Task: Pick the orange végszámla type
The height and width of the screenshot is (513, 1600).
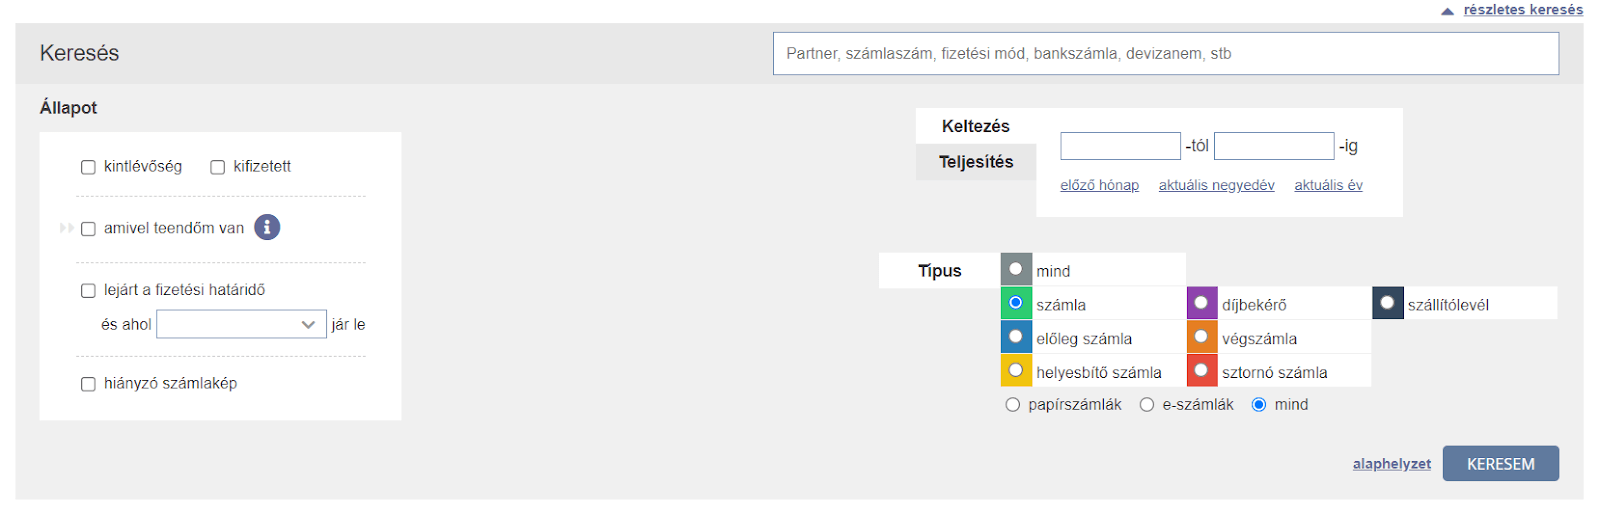Action: (x=1201, y=337)
